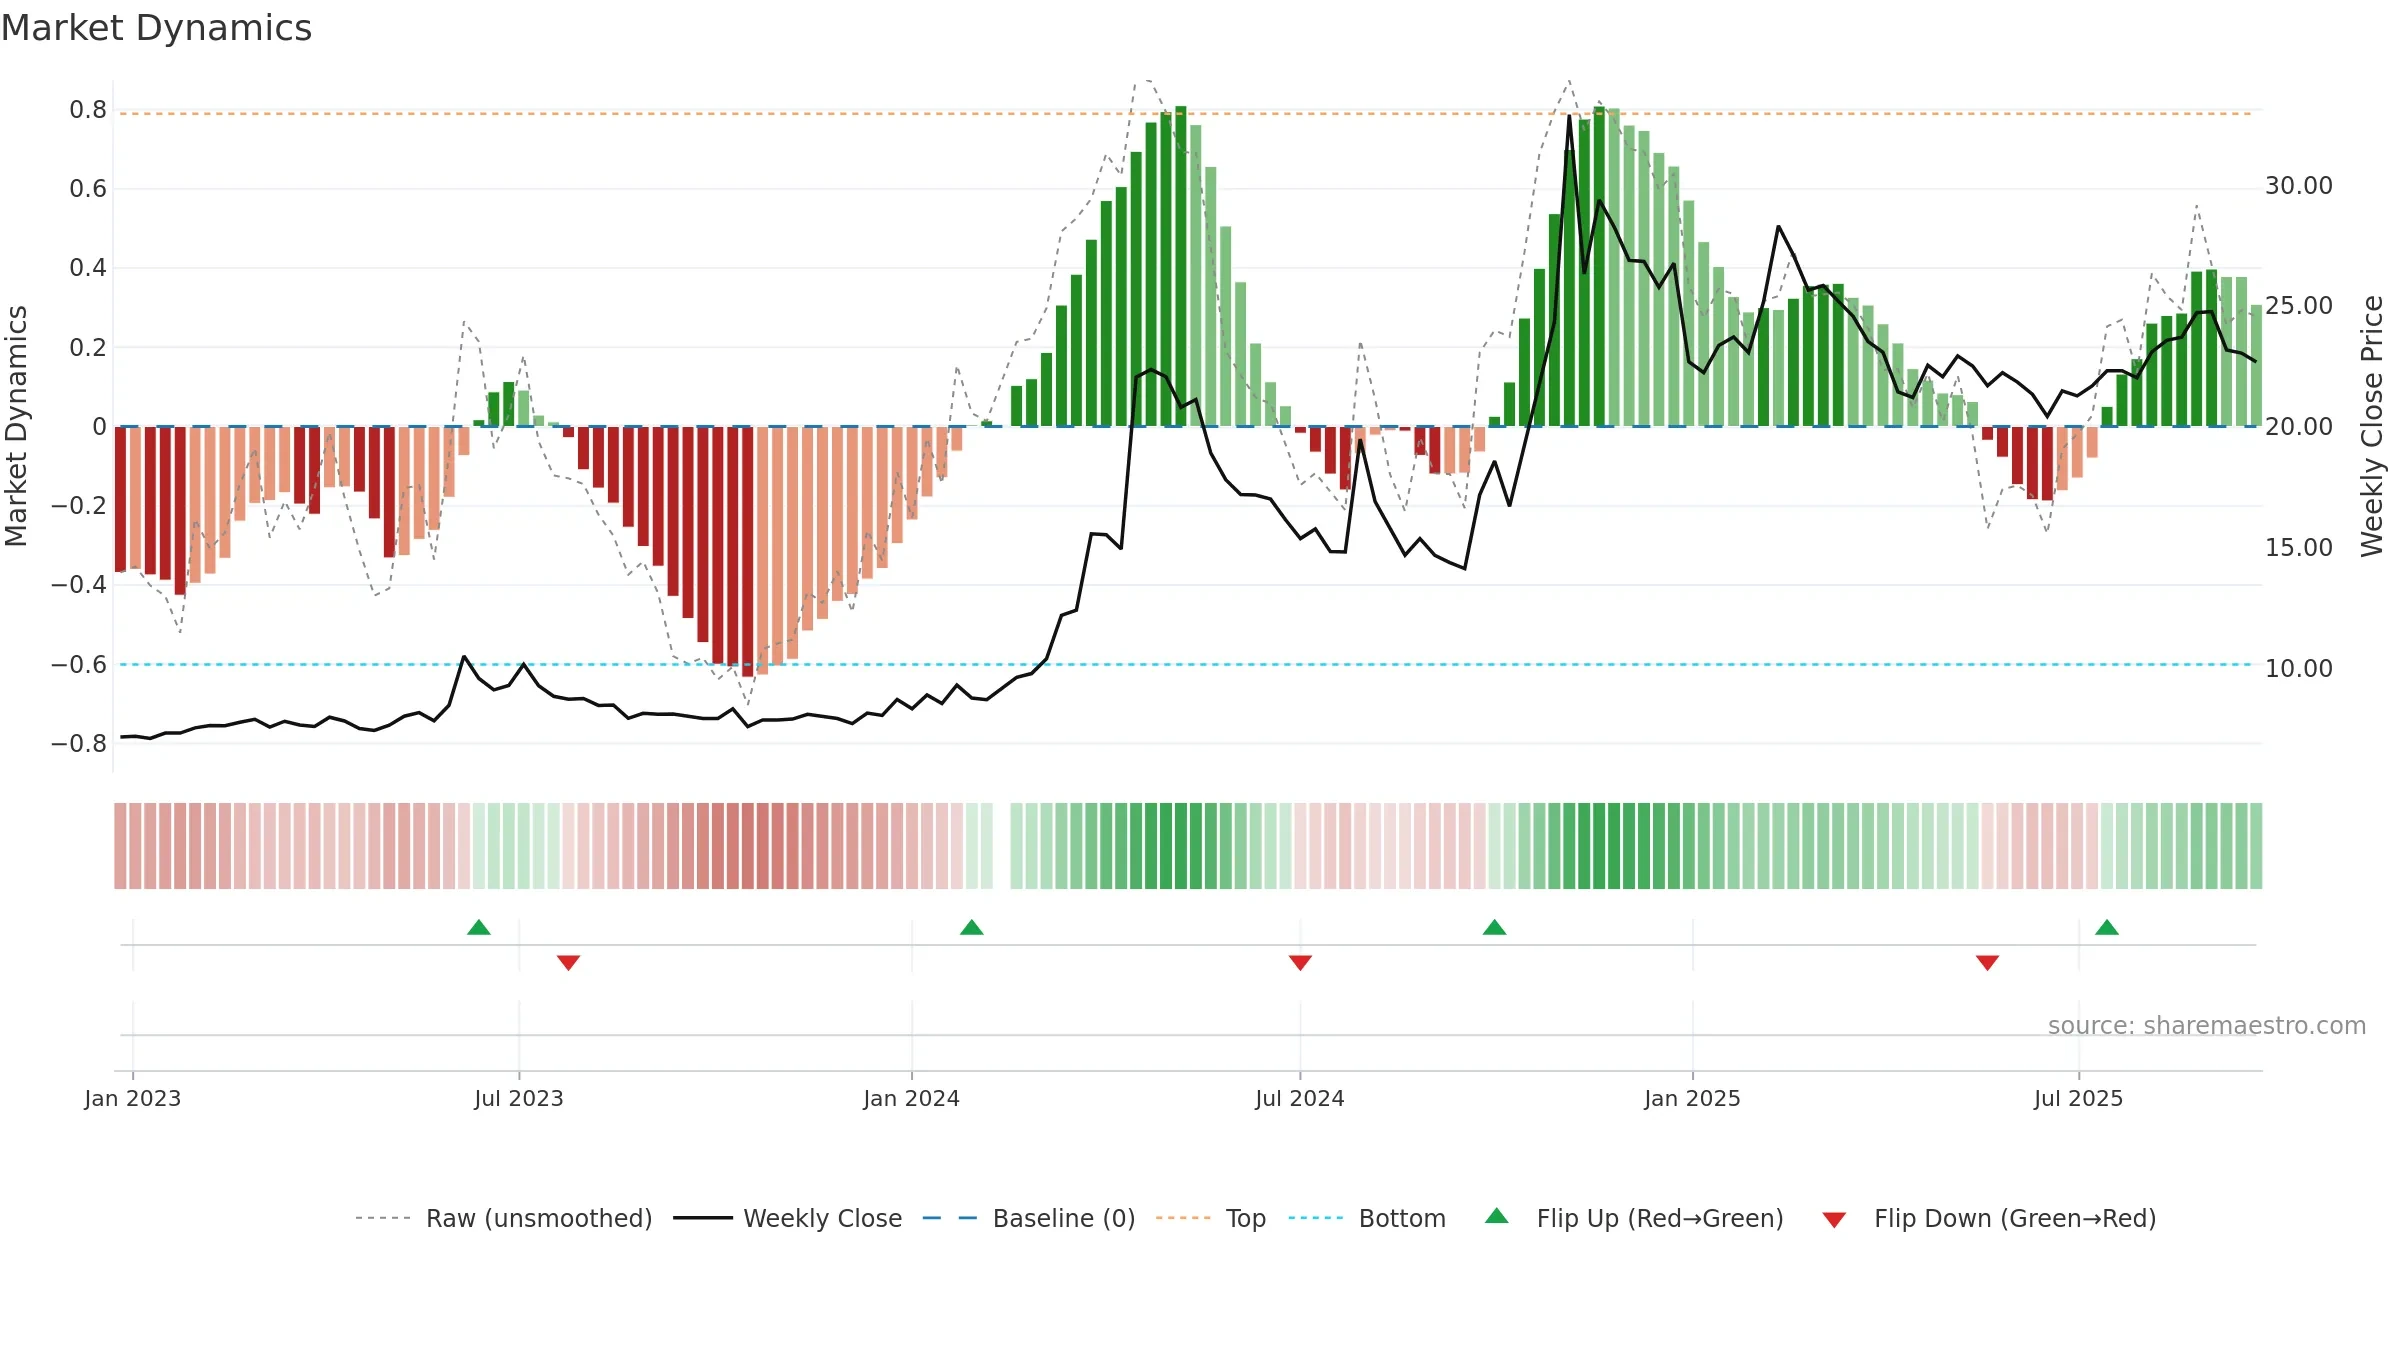Click the −0.4 left axis label
The height and width of the screenshot is (1350, 2400).
[79, 585]
